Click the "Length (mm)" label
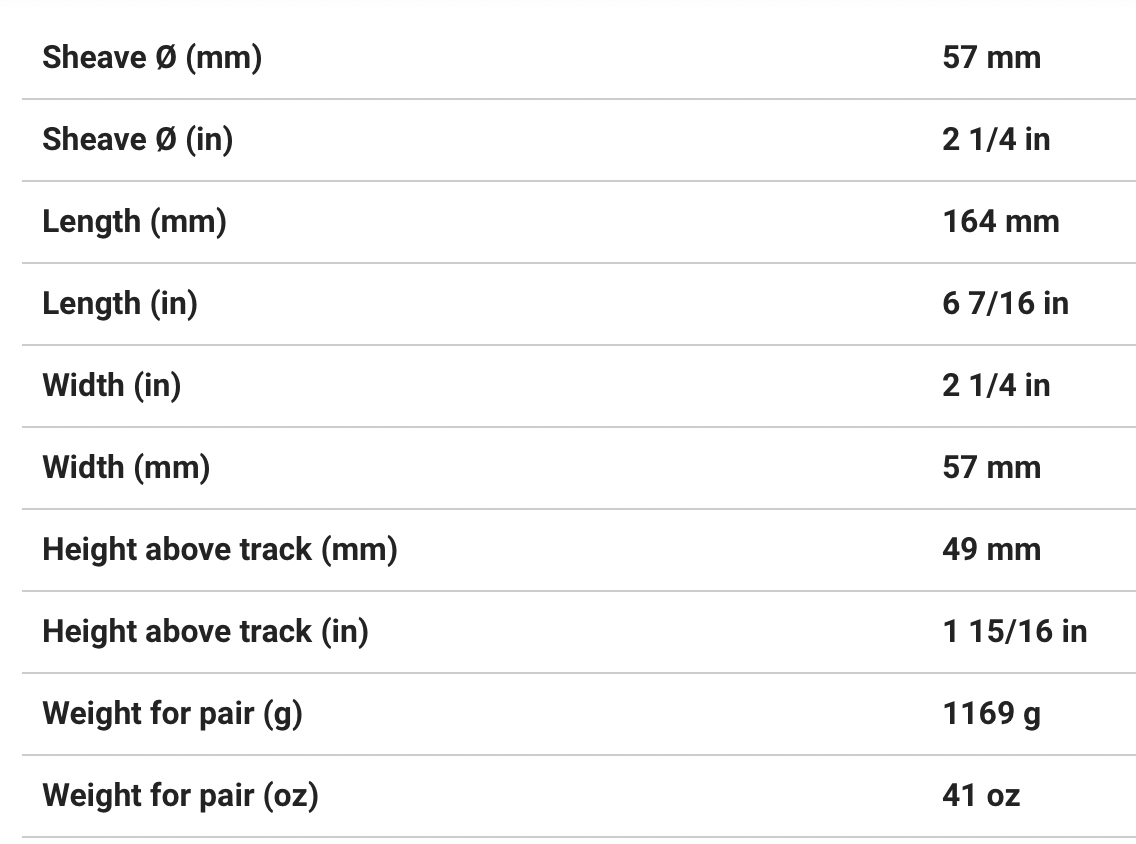This screenshot has width=1136, height=844. 134,222
